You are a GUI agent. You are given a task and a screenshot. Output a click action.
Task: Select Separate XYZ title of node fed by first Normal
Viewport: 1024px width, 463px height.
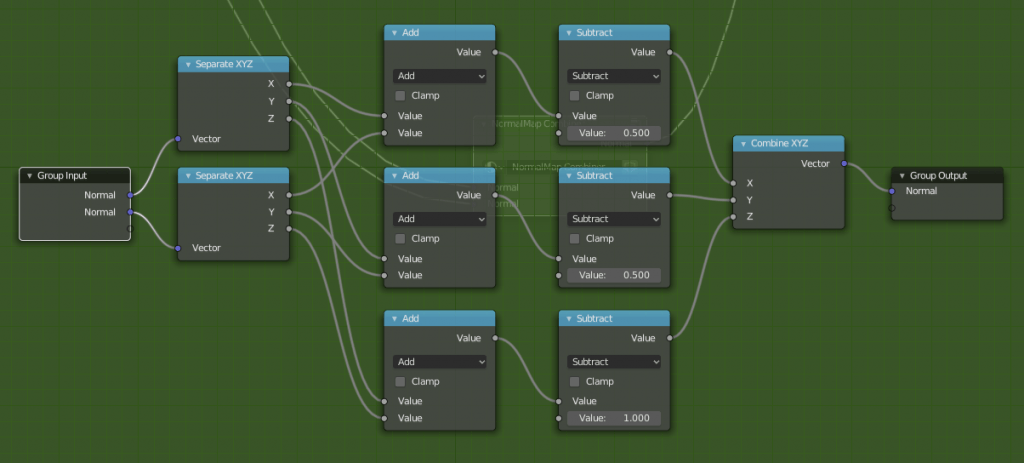(224, 65)
